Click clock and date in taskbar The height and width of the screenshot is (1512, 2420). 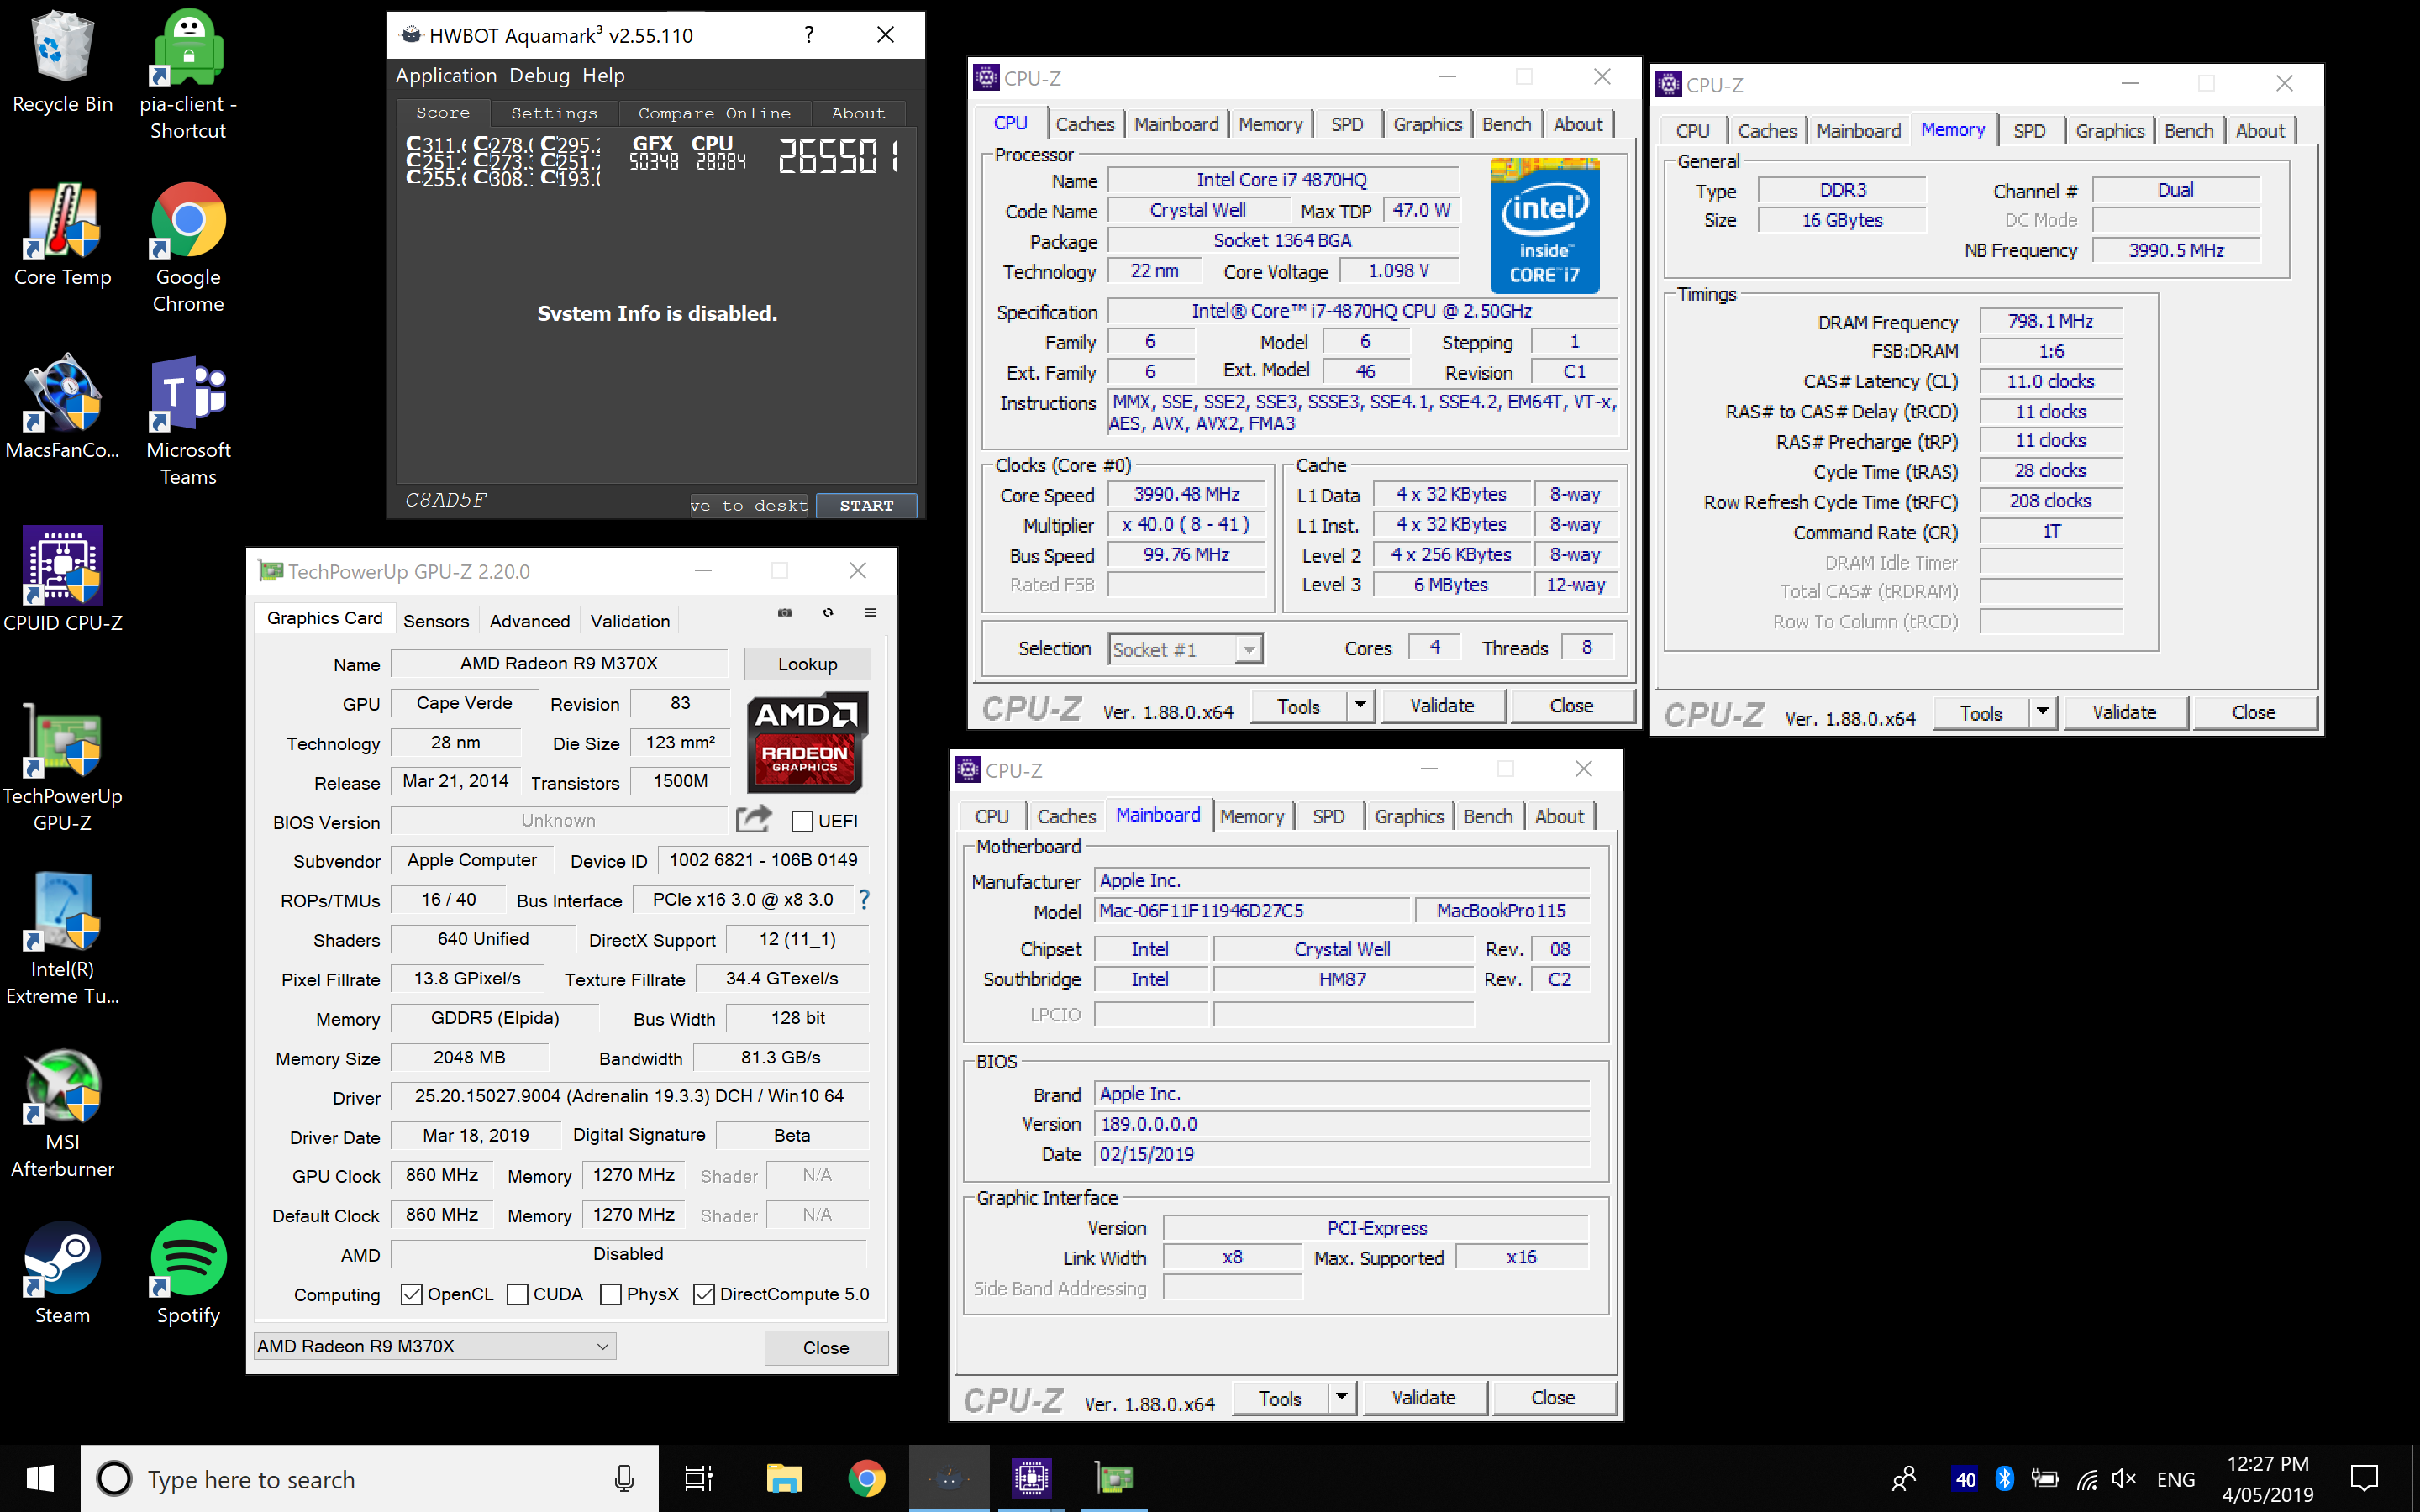pos(2267,1478)
